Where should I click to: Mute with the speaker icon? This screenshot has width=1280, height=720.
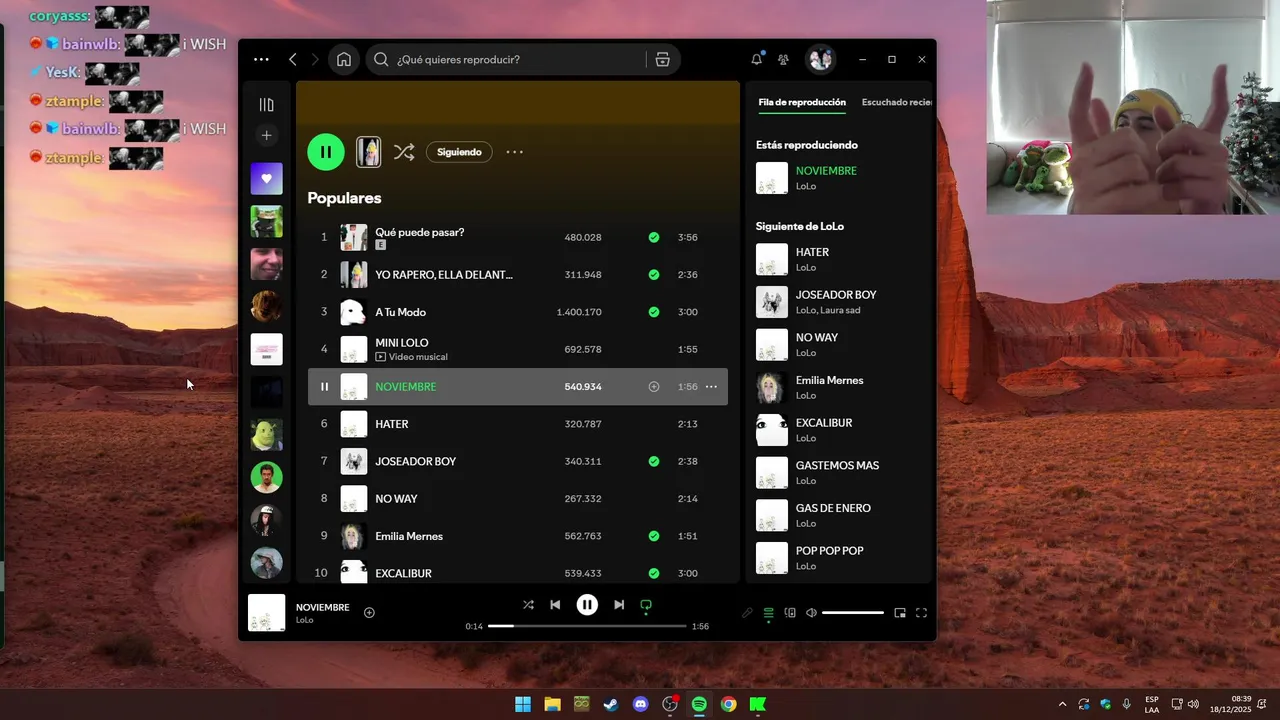811,613
